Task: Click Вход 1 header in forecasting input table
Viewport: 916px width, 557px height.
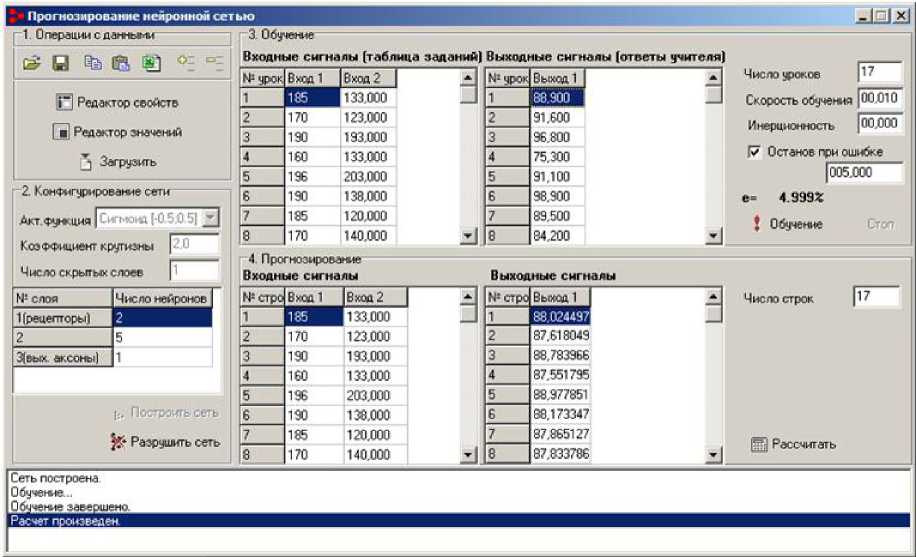Action: coord(314,297)
